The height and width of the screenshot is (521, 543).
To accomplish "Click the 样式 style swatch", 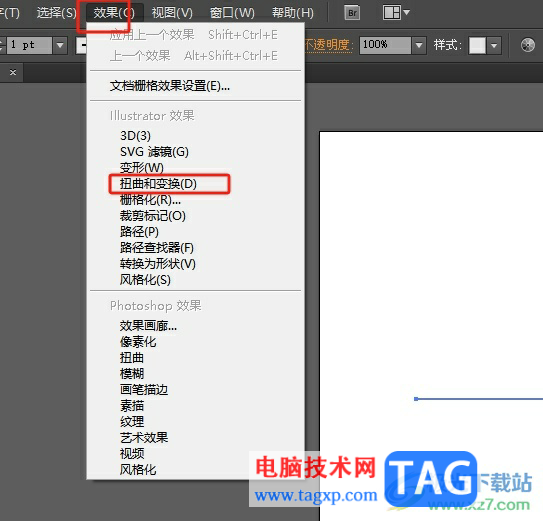I will [477, 45].
